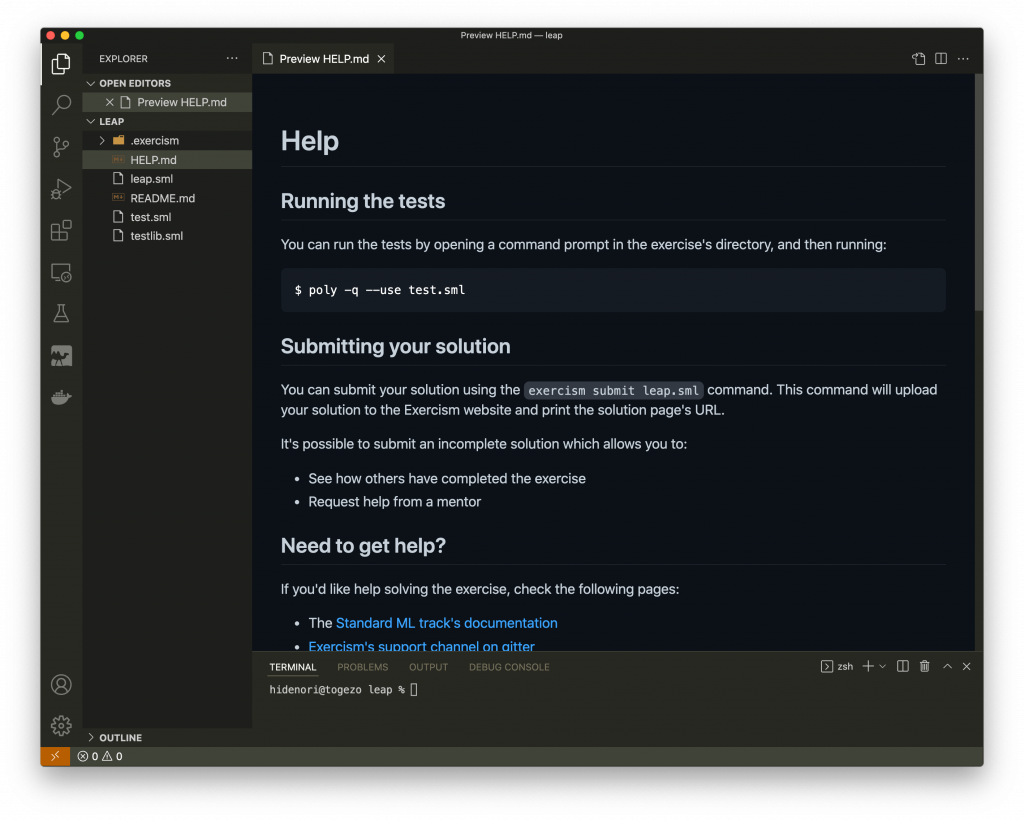Open testlib.sml file

pos(167,236)
